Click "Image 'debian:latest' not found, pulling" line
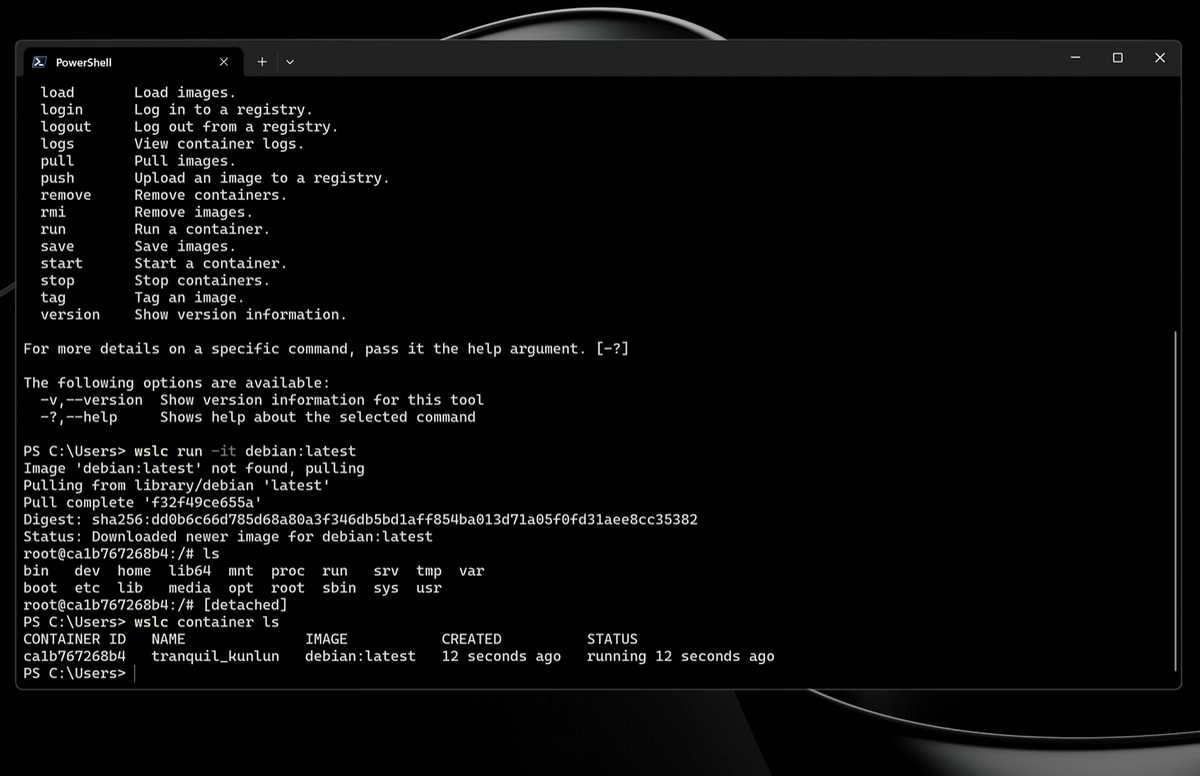 click(x=194, y=468)
